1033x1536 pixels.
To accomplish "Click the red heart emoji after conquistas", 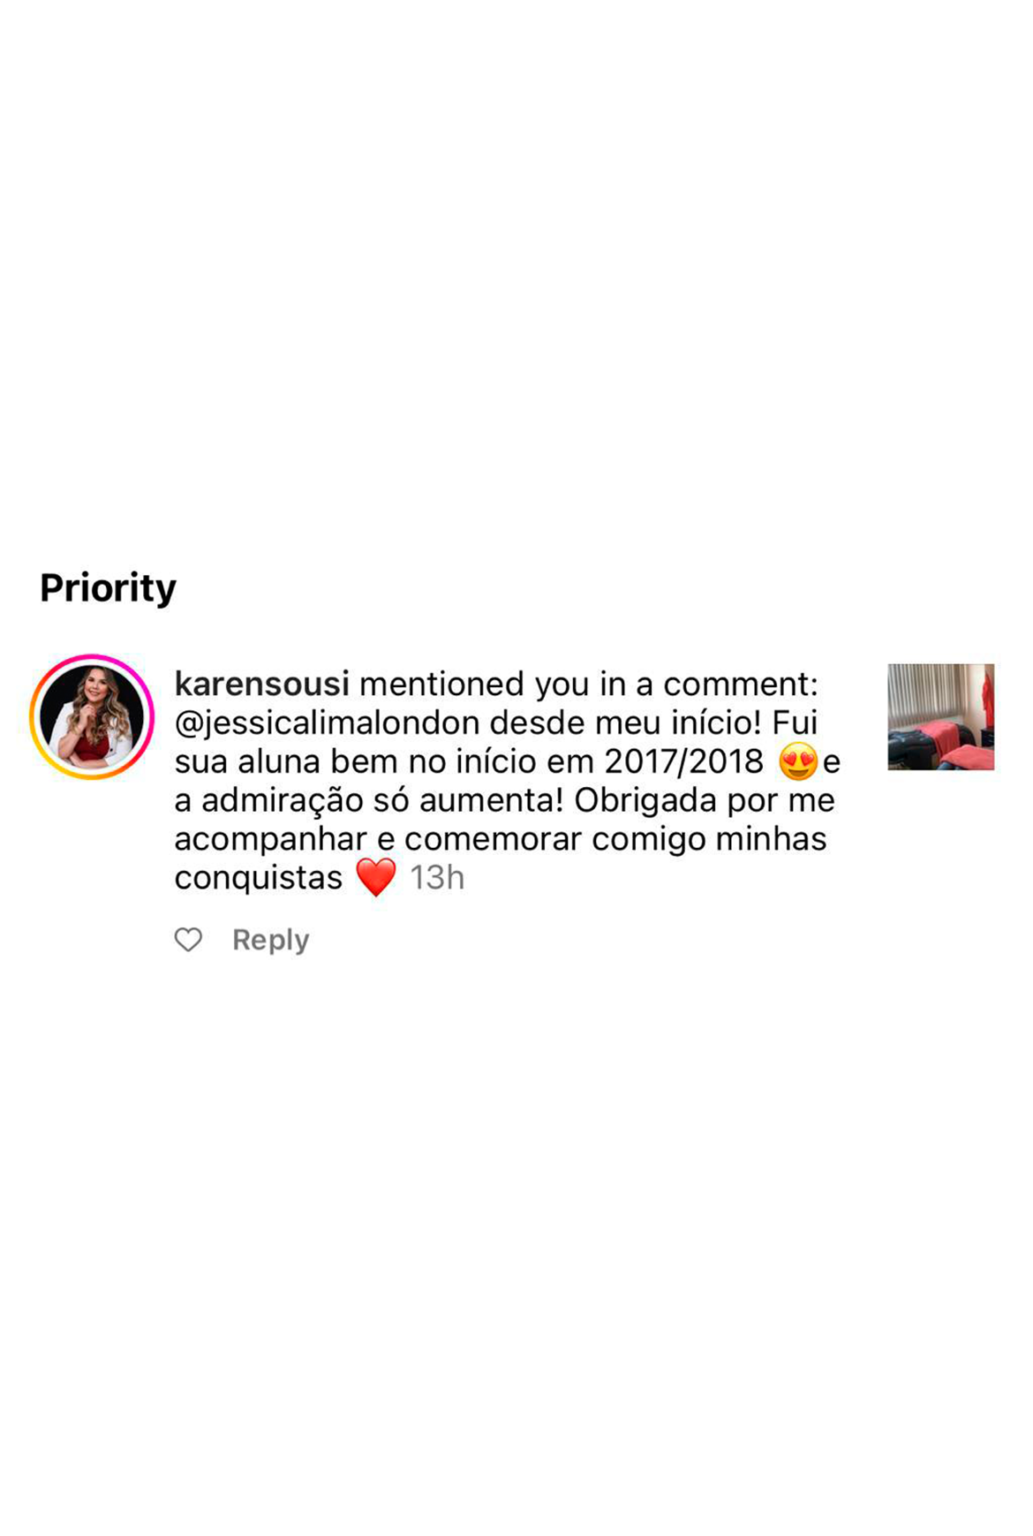I will [376, 878].
